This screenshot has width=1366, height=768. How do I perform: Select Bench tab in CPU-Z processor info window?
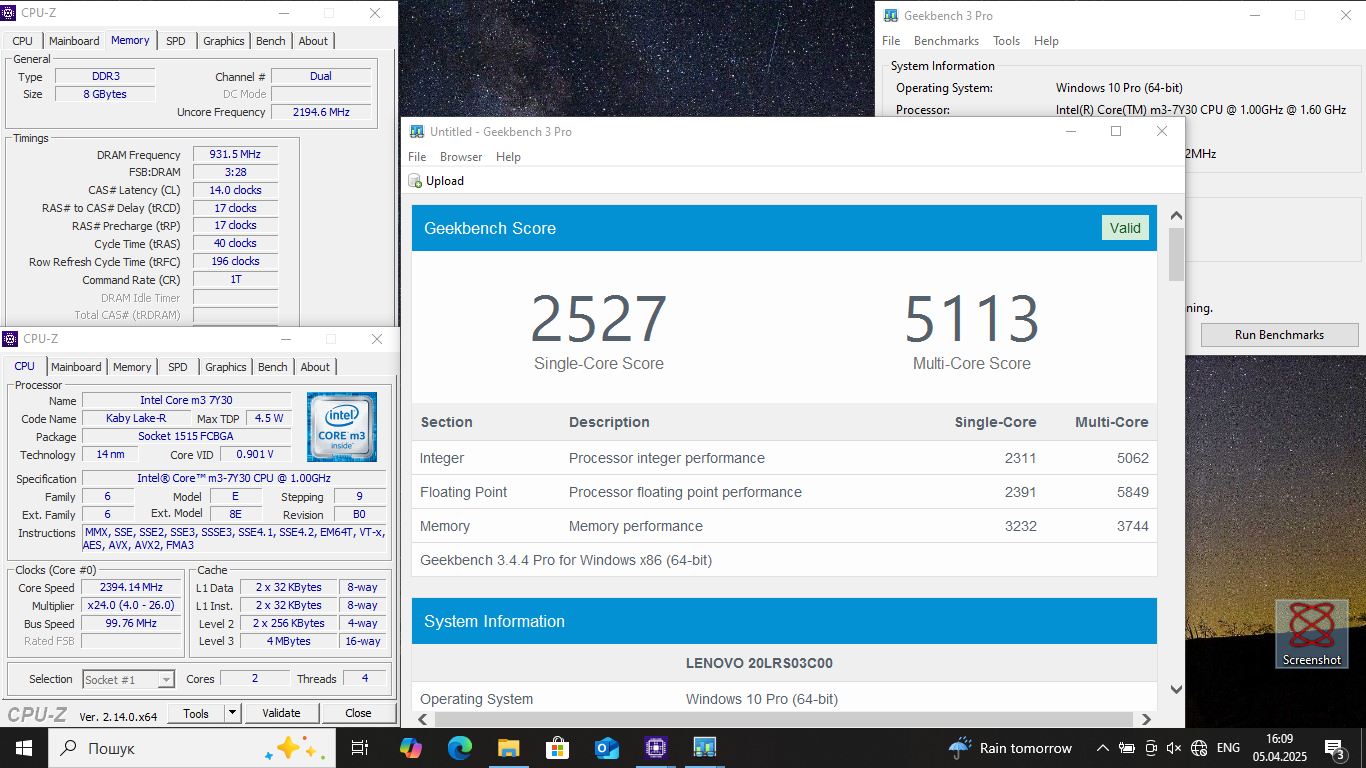(x=272, y=367)
